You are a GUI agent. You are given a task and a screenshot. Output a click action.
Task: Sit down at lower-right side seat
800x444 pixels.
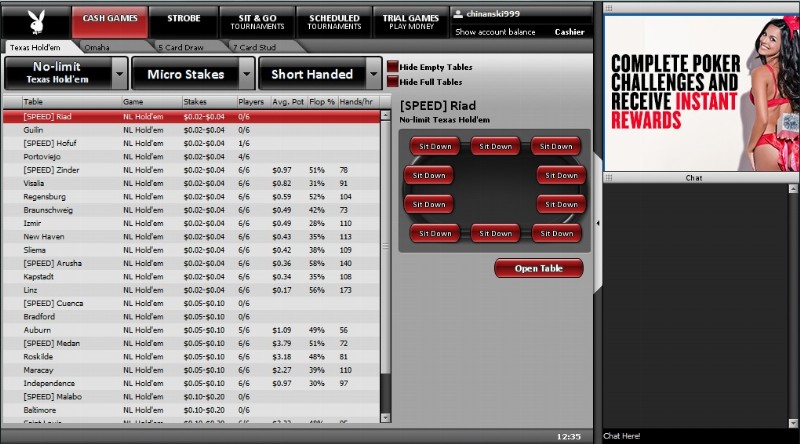(561, 205)
